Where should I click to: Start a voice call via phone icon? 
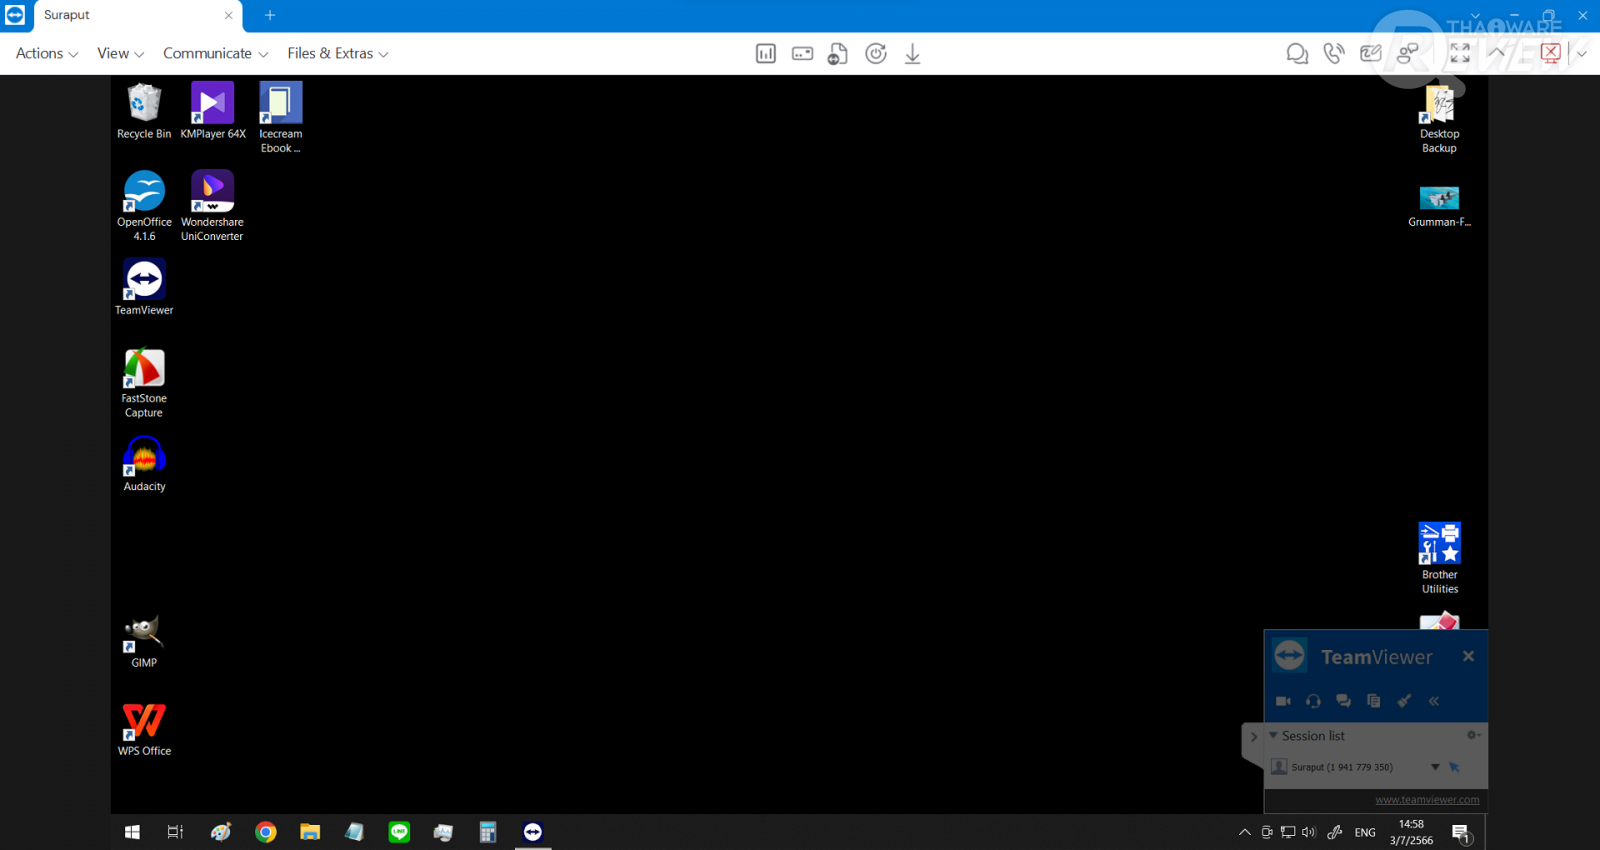(x=1334, y=54)
